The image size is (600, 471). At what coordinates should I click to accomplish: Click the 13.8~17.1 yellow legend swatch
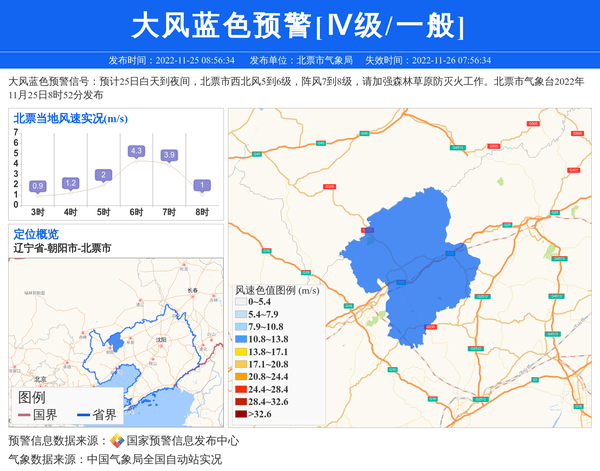241,353
